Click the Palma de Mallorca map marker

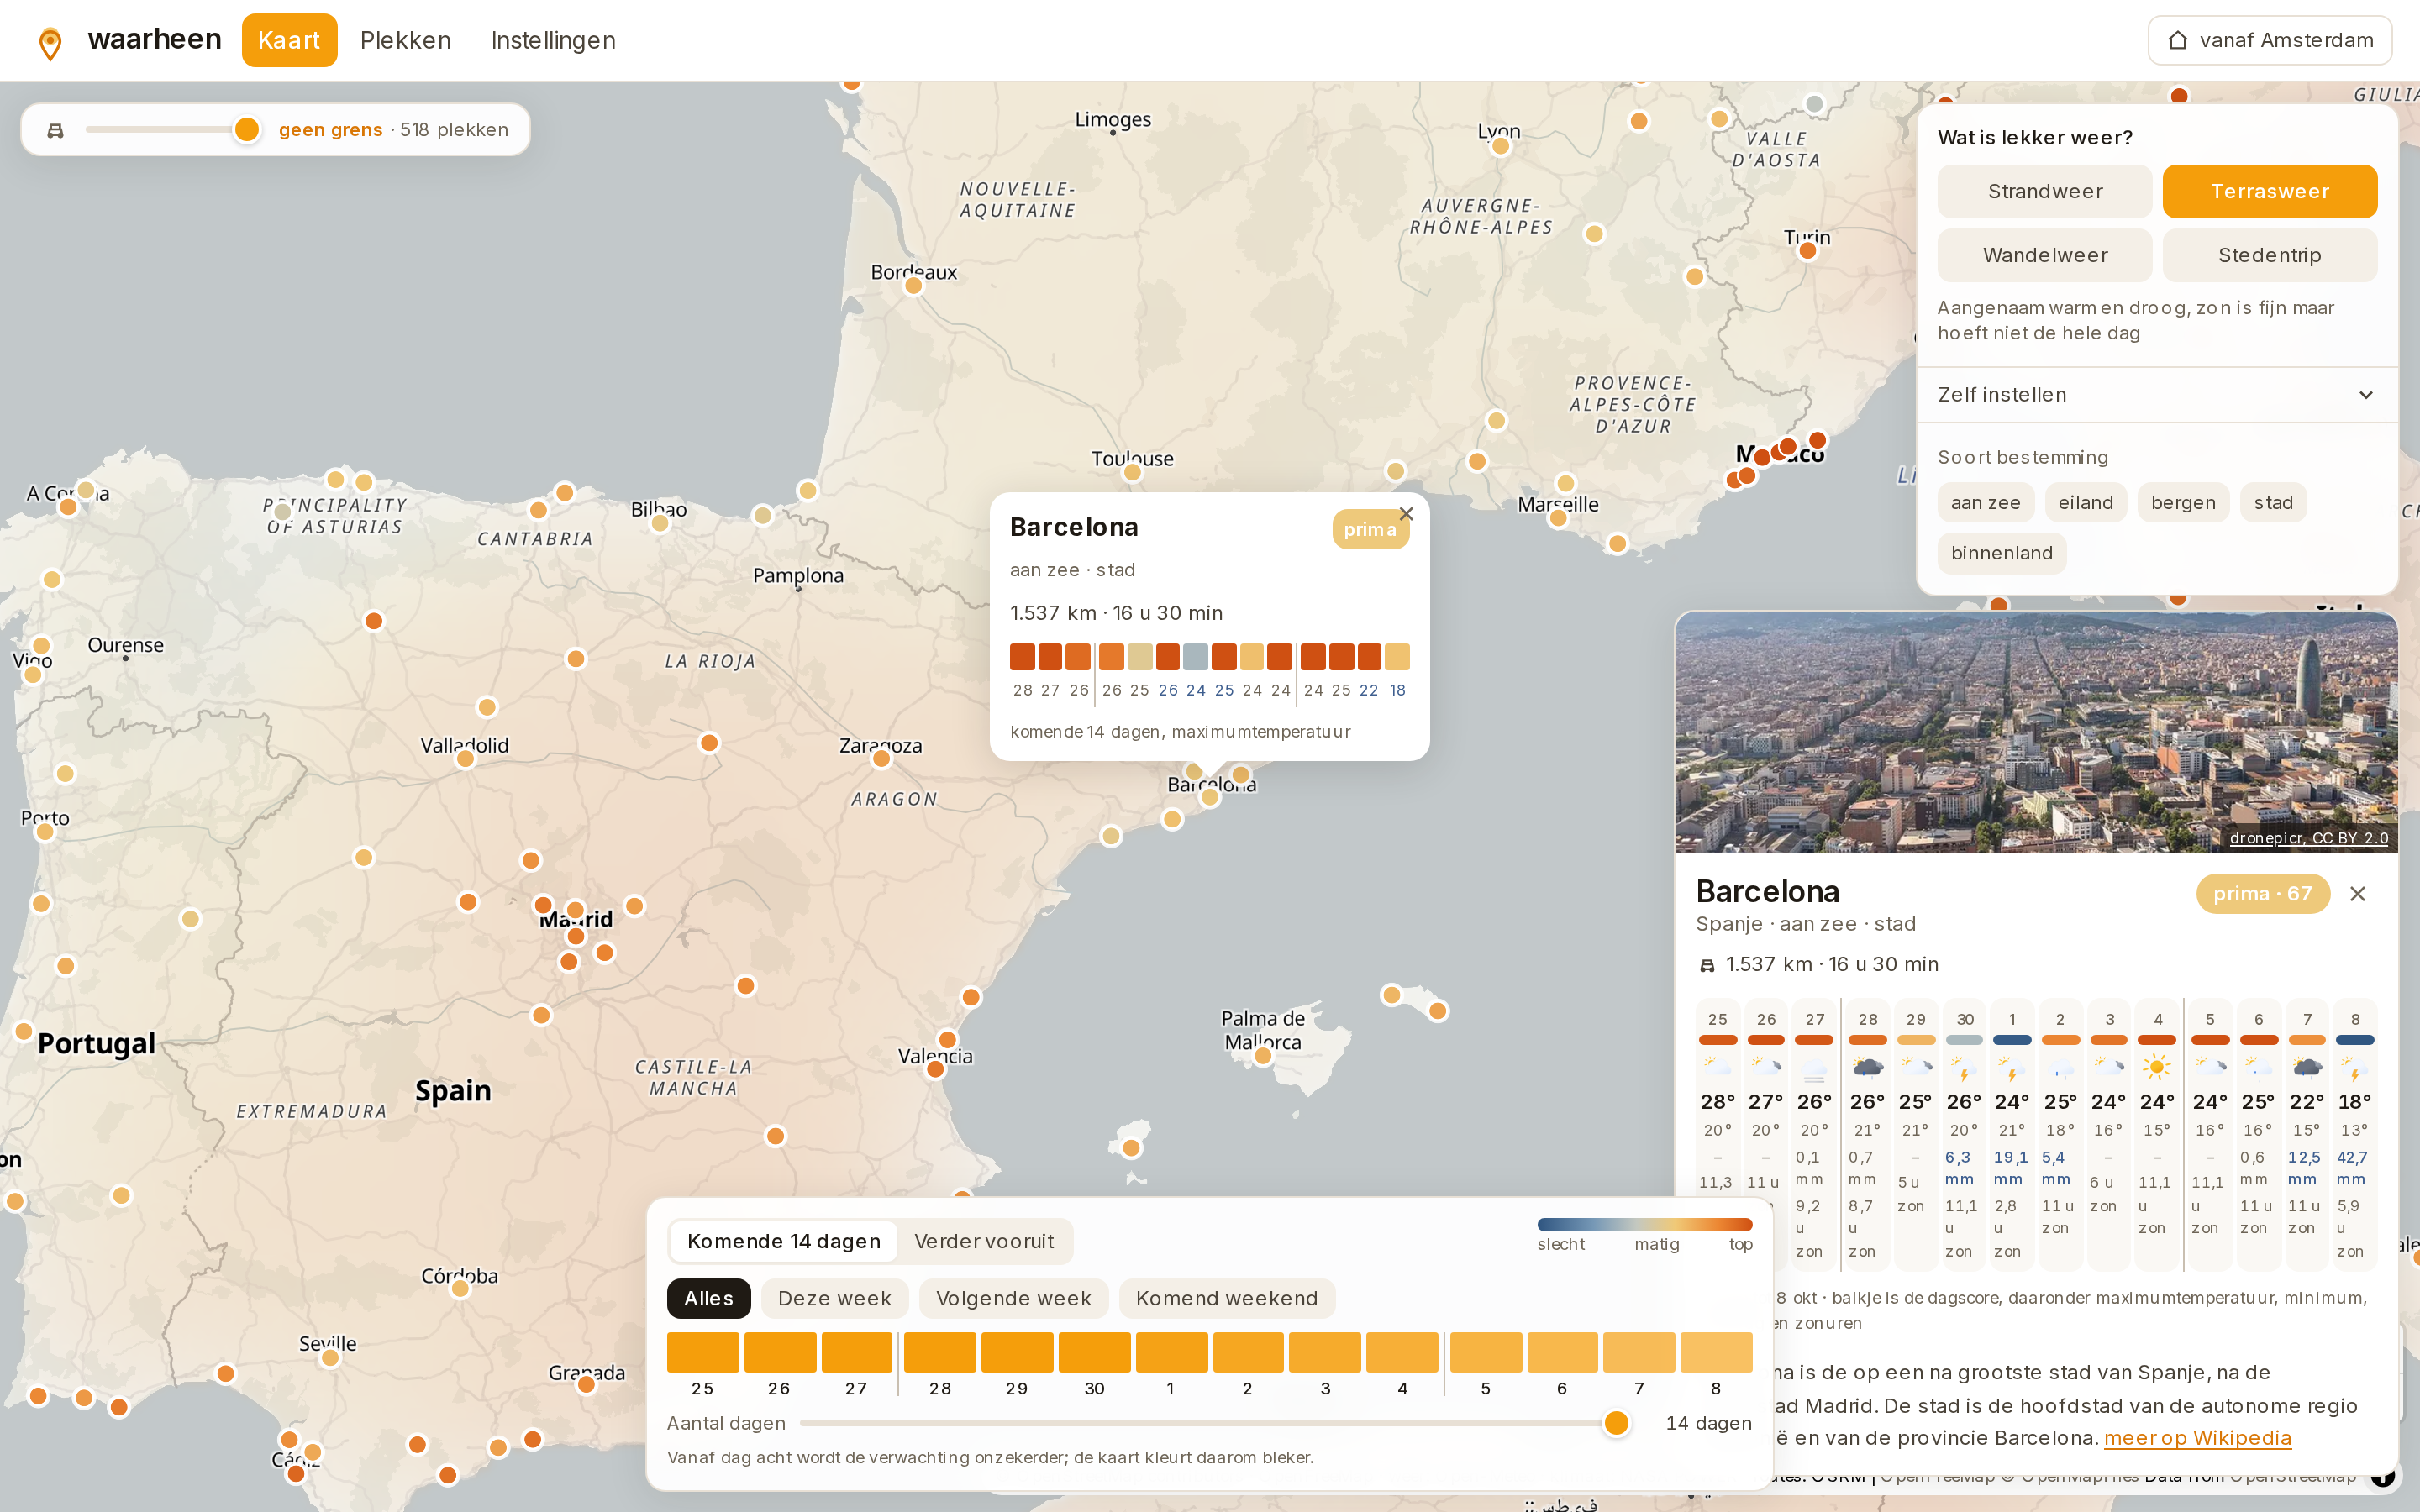coord(1263,1056)
